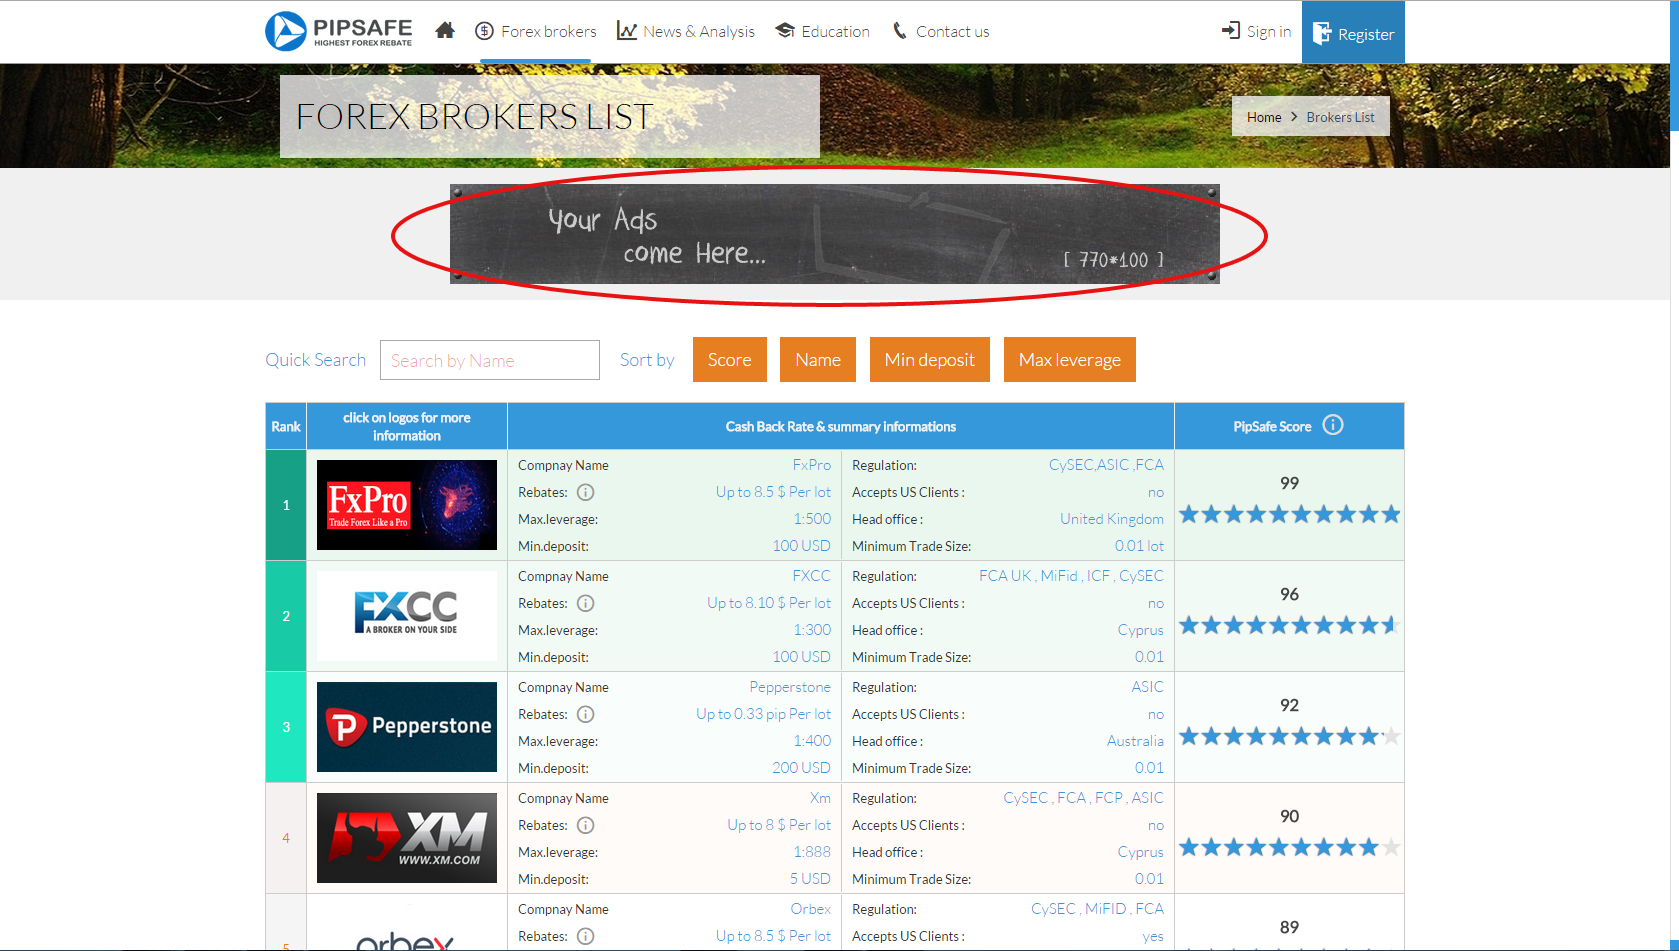Click the Register button
This screenshot has width=1679, height=951.
(x=1353, y=33)
